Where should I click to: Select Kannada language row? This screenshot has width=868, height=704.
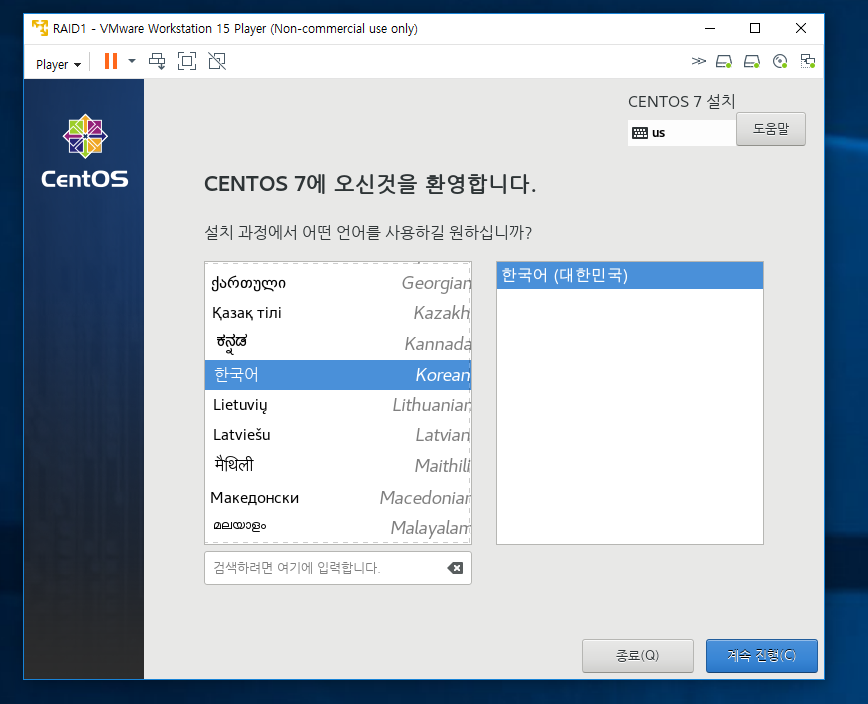[x=338, y=343]
